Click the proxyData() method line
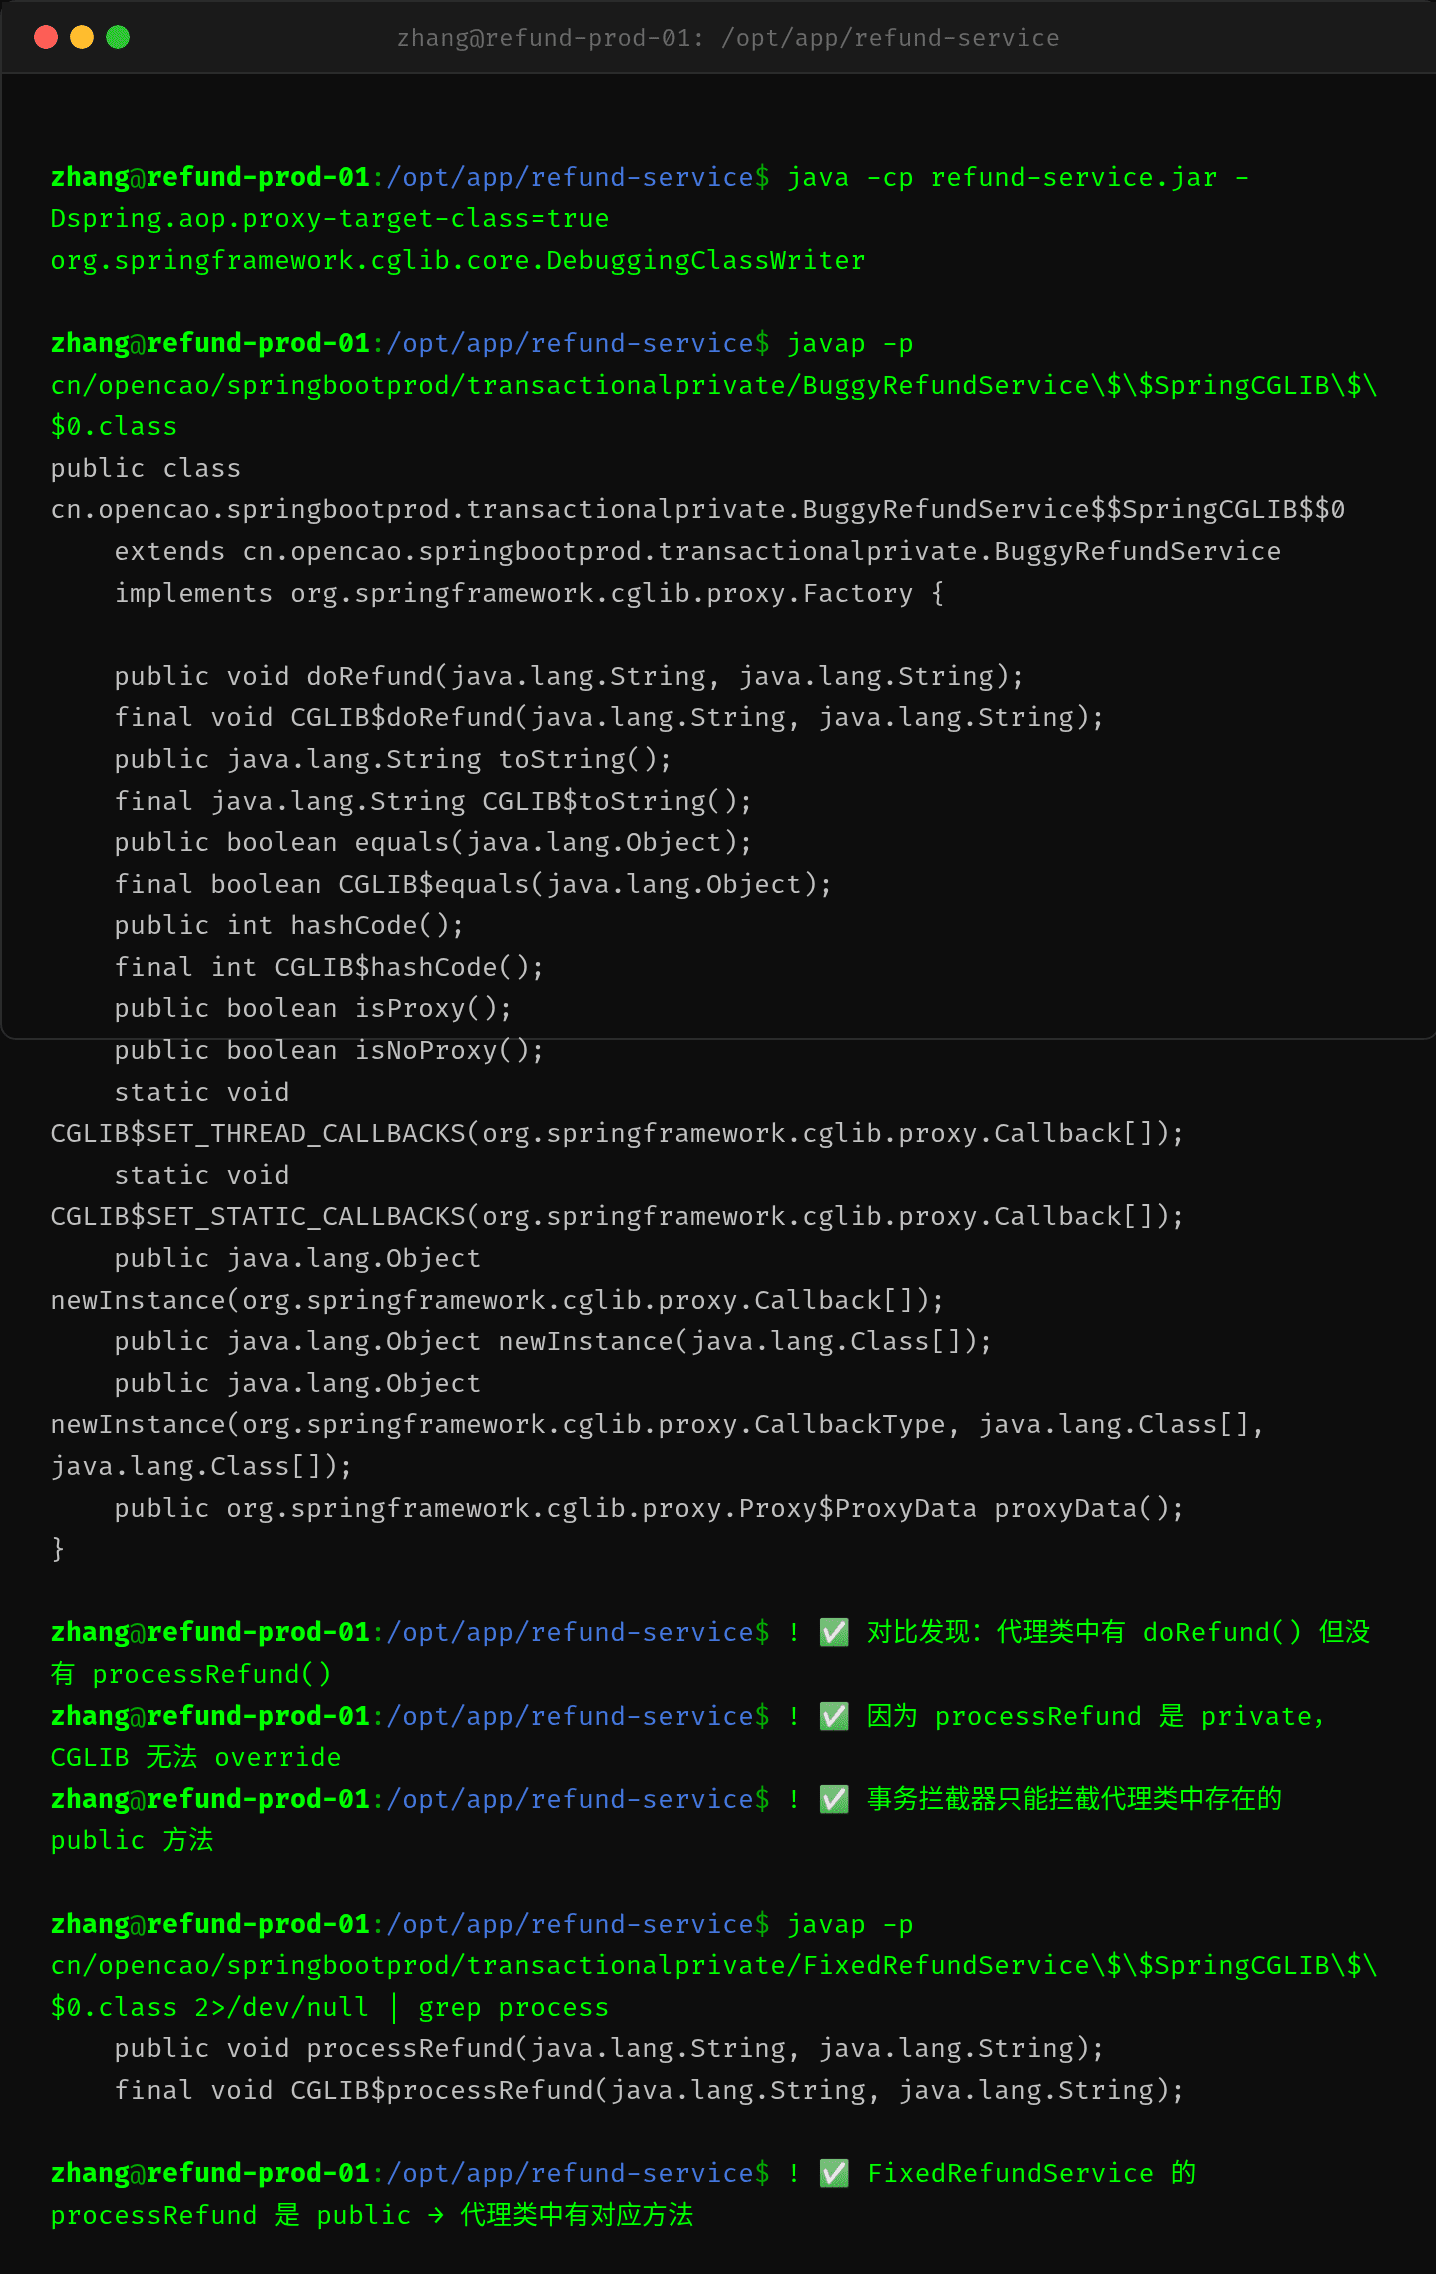 649,1509
